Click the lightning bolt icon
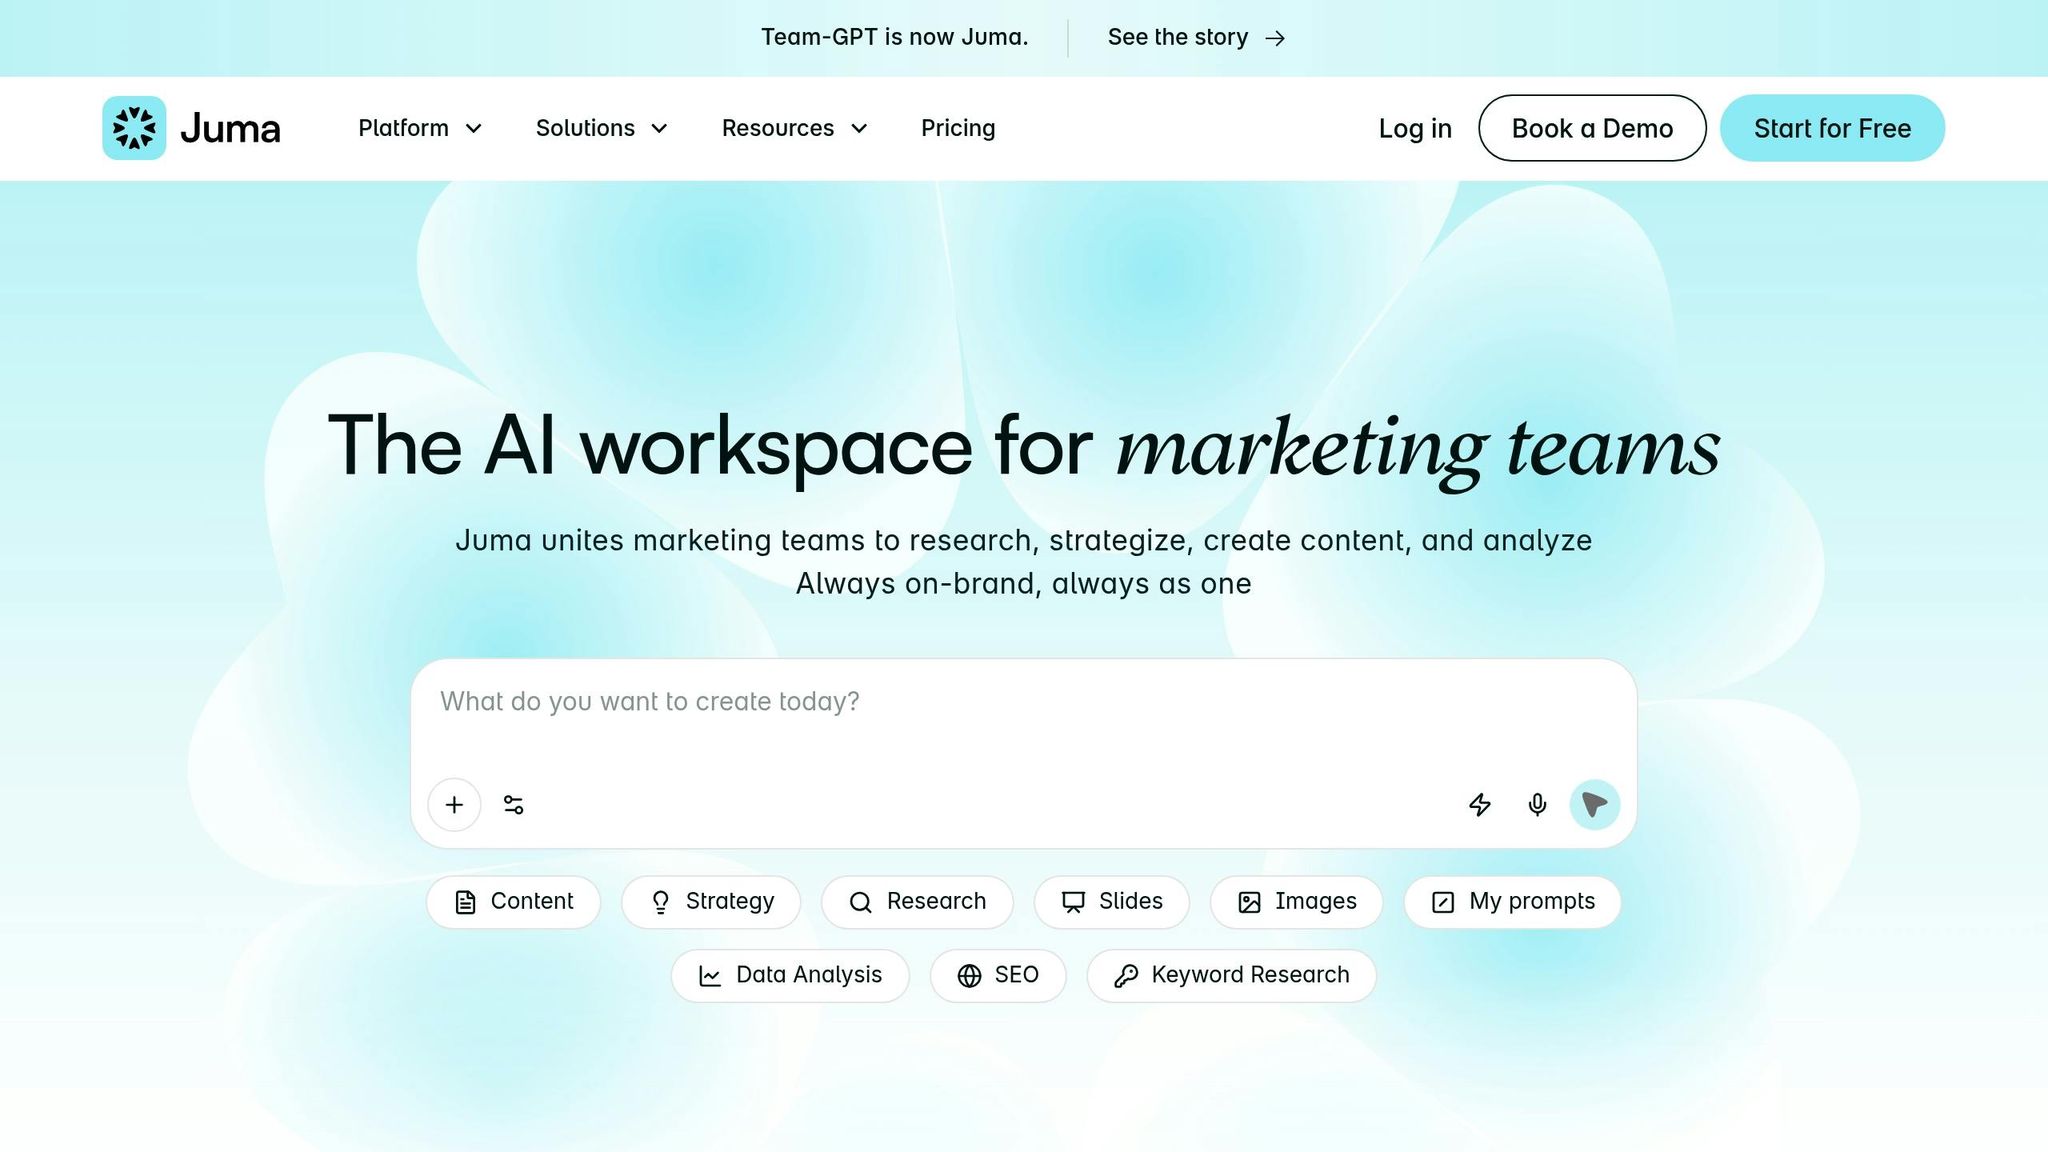This screenshot has width=2048, height=1152. coord(1480,805)
